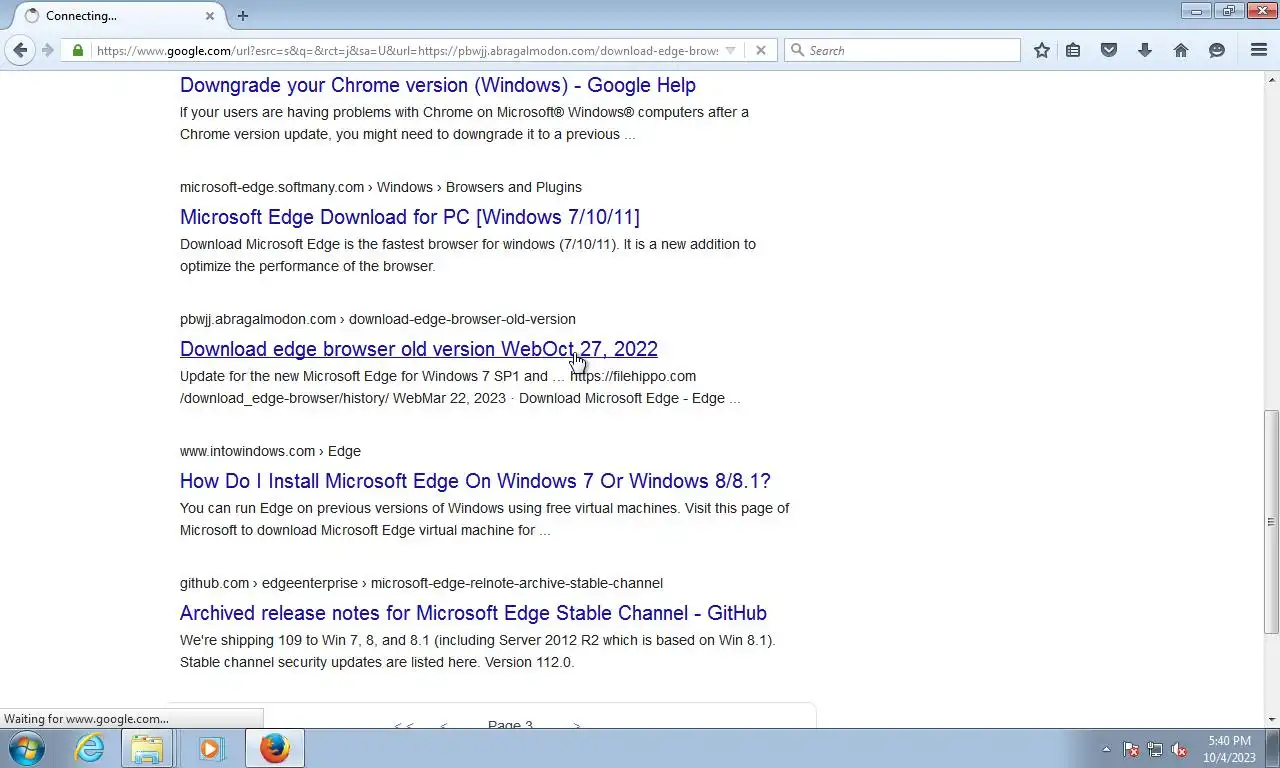Minimize the Firefox window
This screenshot has height=768, width=1280.
1196,10
